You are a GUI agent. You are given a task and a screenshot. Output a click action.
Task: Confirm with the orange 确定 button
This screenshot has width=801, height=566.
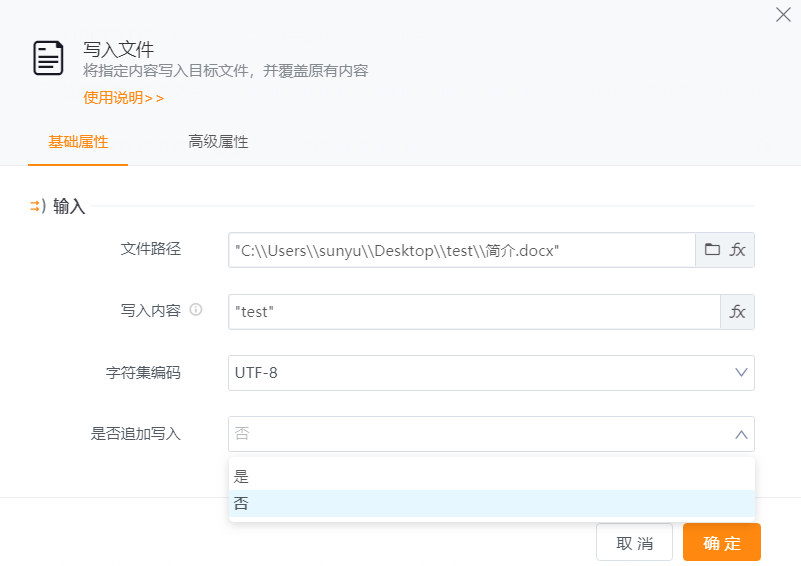(721, 543)
